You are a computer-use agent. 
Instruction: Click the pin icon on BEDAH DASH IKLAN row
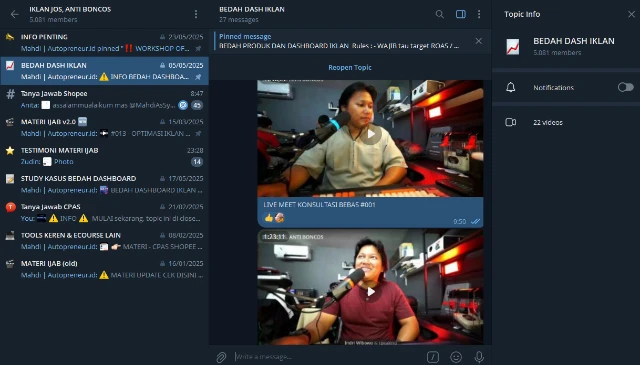click(x=198, y=77)
